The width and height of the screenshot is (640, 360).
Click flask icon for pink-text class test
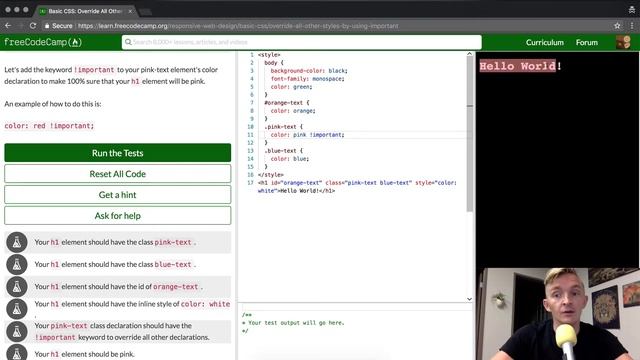pos(17,242)
